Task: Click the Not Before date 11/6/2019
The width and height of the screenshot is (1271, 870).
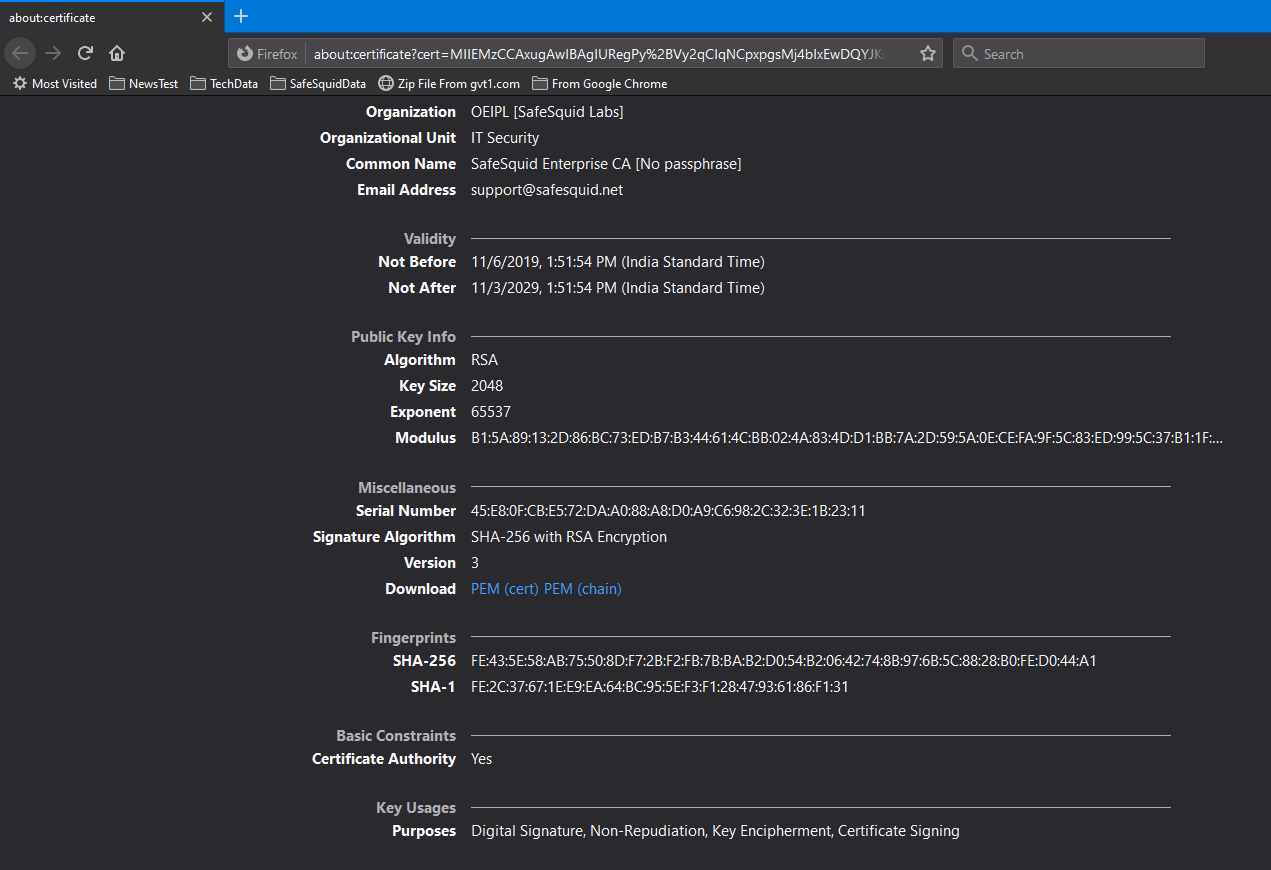Action: (618, 262)
